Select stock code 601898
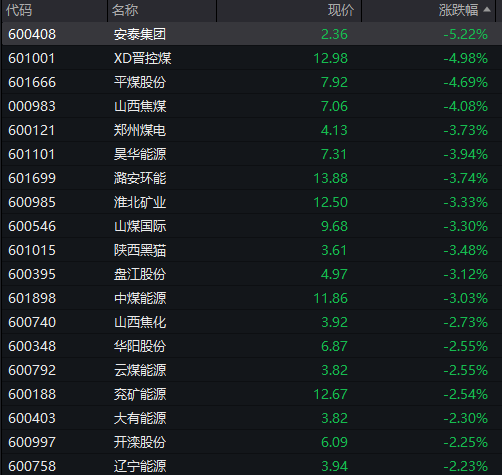 pyautogui.click(x=32, y=298)
